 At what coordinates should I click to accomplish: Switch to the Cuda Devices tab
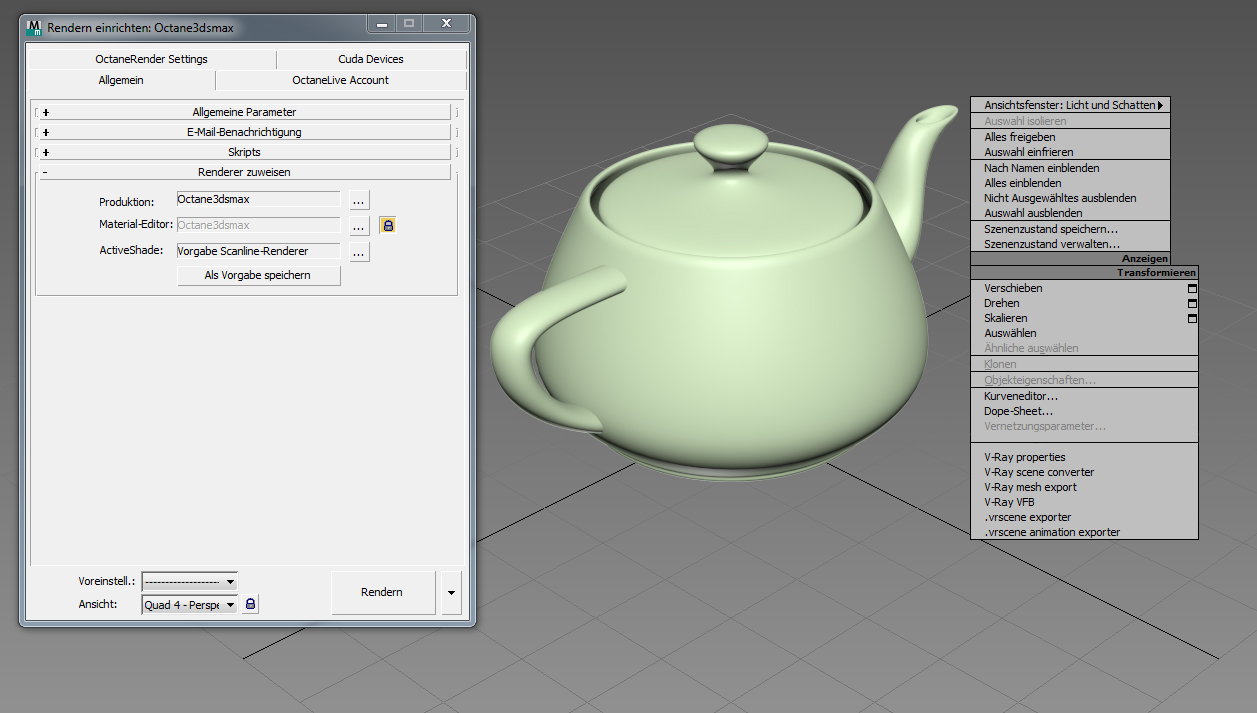point(371,59)
